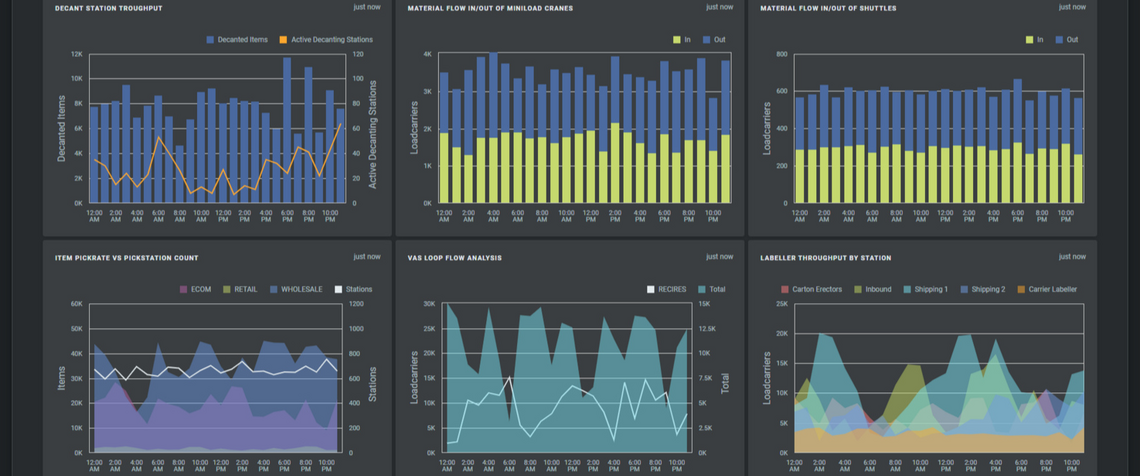Toggle the Out legend in Shuttles chart
This screenshot has height=476, width=1140.
1066,40
